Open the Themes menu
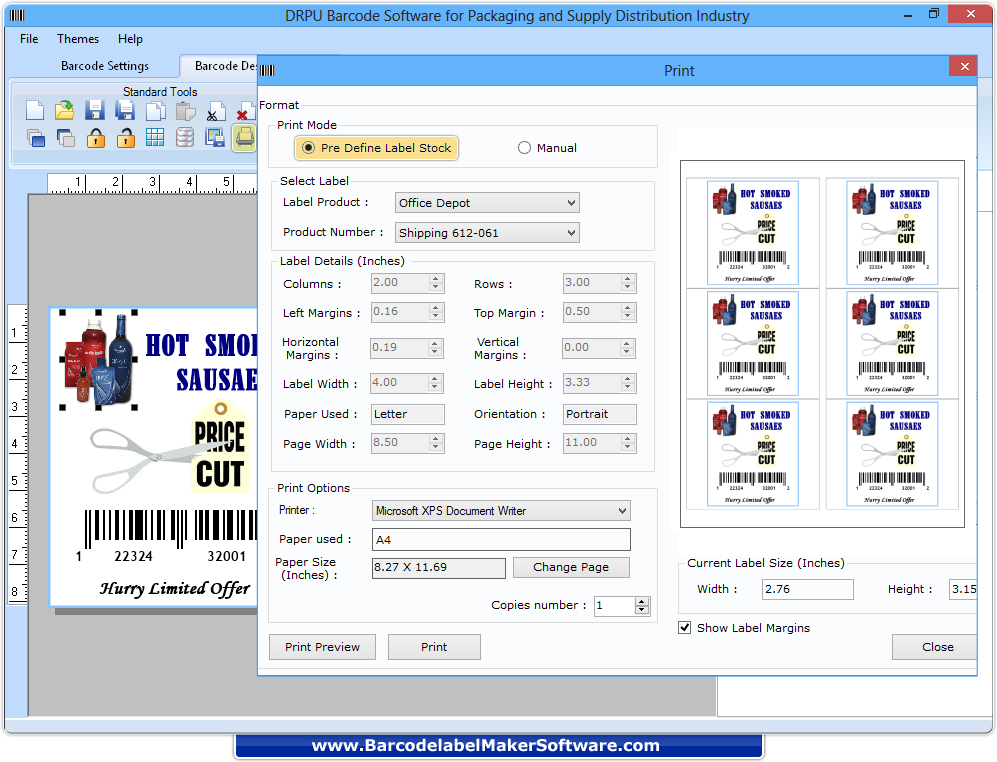The image size is (997, 762). pyautogui.click(x=77, y=39)
